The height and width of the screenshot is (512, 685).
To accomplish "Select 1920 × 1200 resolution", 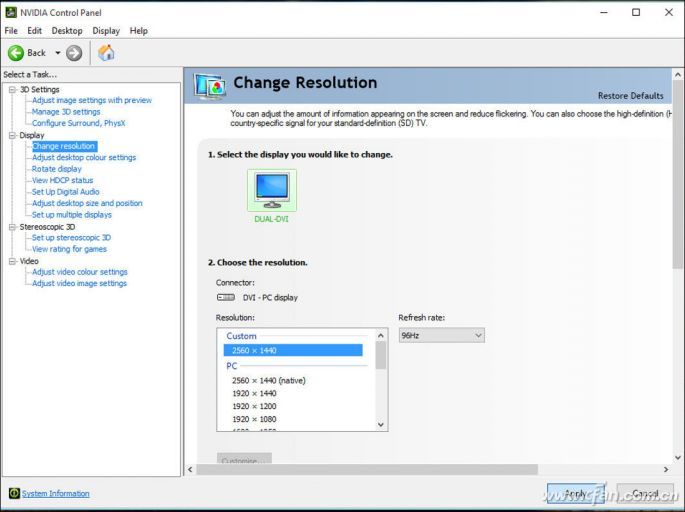I will 254,406.
